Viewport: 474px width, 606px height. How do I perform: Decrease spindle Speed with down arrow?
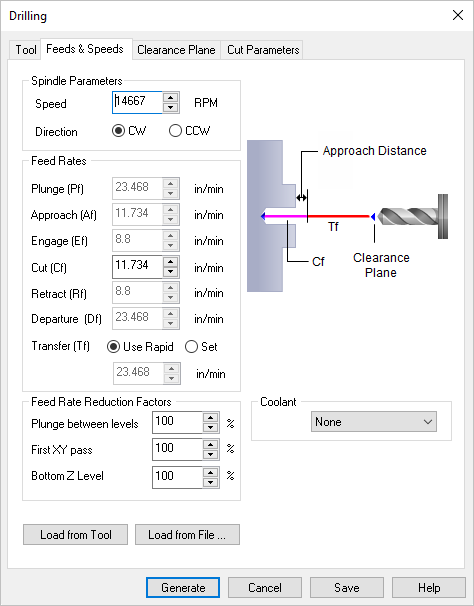171,107
